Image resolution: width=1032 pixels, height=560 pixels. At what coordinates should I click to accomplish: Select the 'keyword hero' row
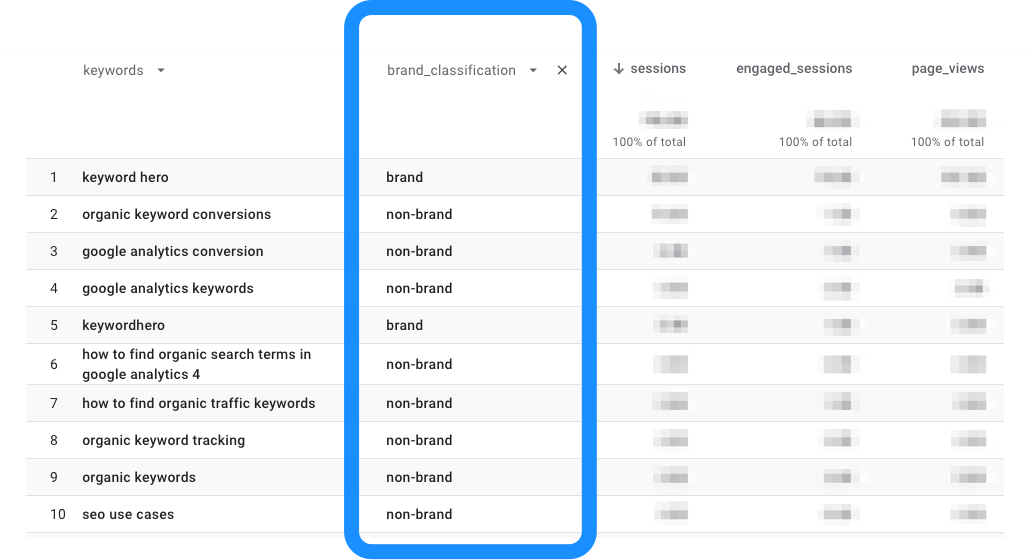(x=515, y=177)
